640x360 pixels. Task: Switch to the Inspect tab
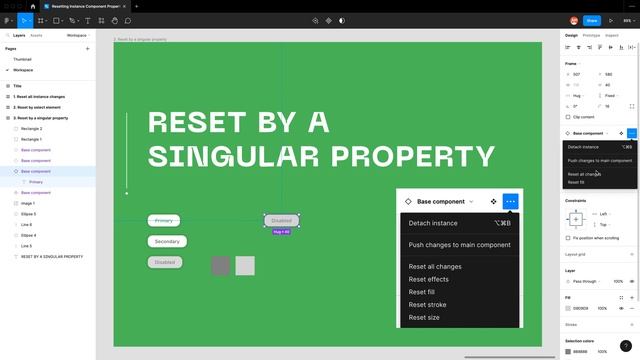611,36
